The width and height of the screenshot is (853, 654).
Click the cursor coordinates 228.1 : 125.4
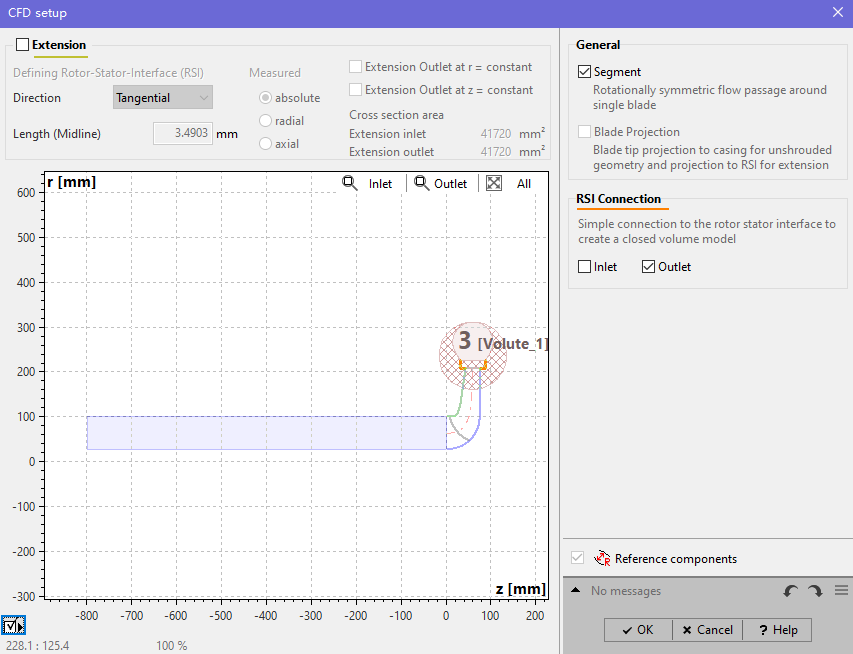(x=38, y=646)
